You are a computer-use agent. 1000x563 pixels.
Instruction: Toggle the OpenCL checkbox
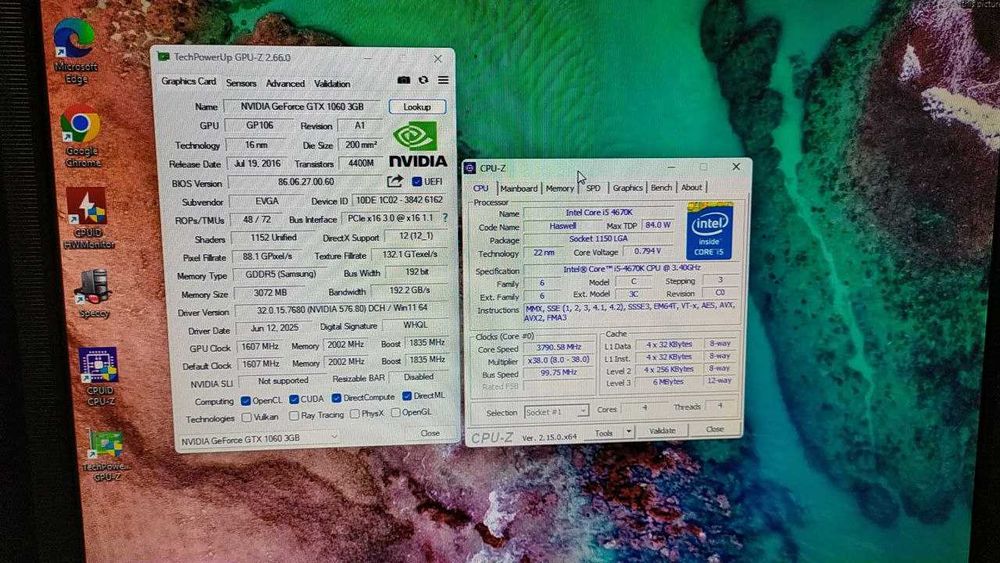(246, 400)
